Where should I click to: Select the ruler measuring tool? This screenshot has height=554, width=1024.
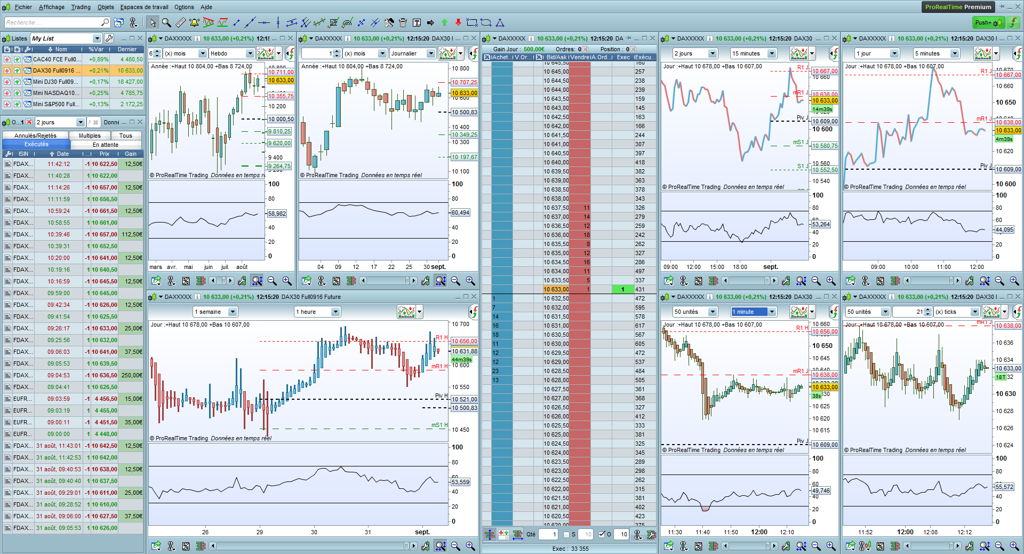(180, 22)
